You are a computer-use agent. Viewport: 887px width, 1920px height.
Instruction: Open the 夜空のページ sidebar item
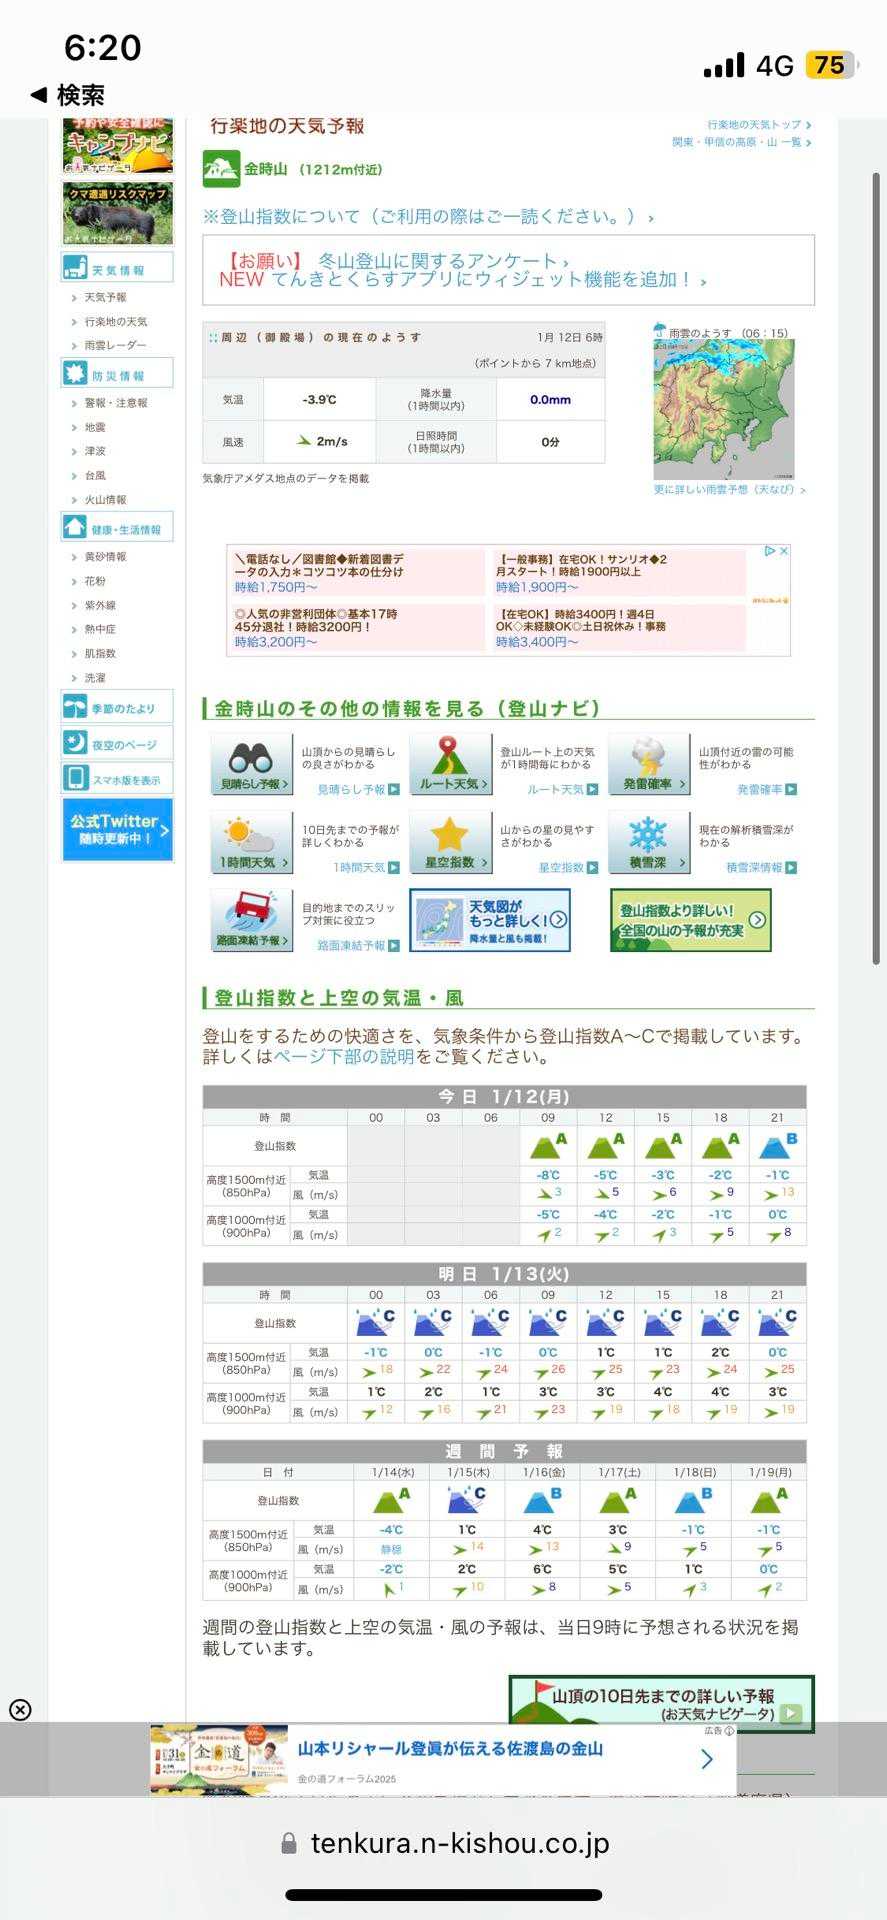(117, 743)
